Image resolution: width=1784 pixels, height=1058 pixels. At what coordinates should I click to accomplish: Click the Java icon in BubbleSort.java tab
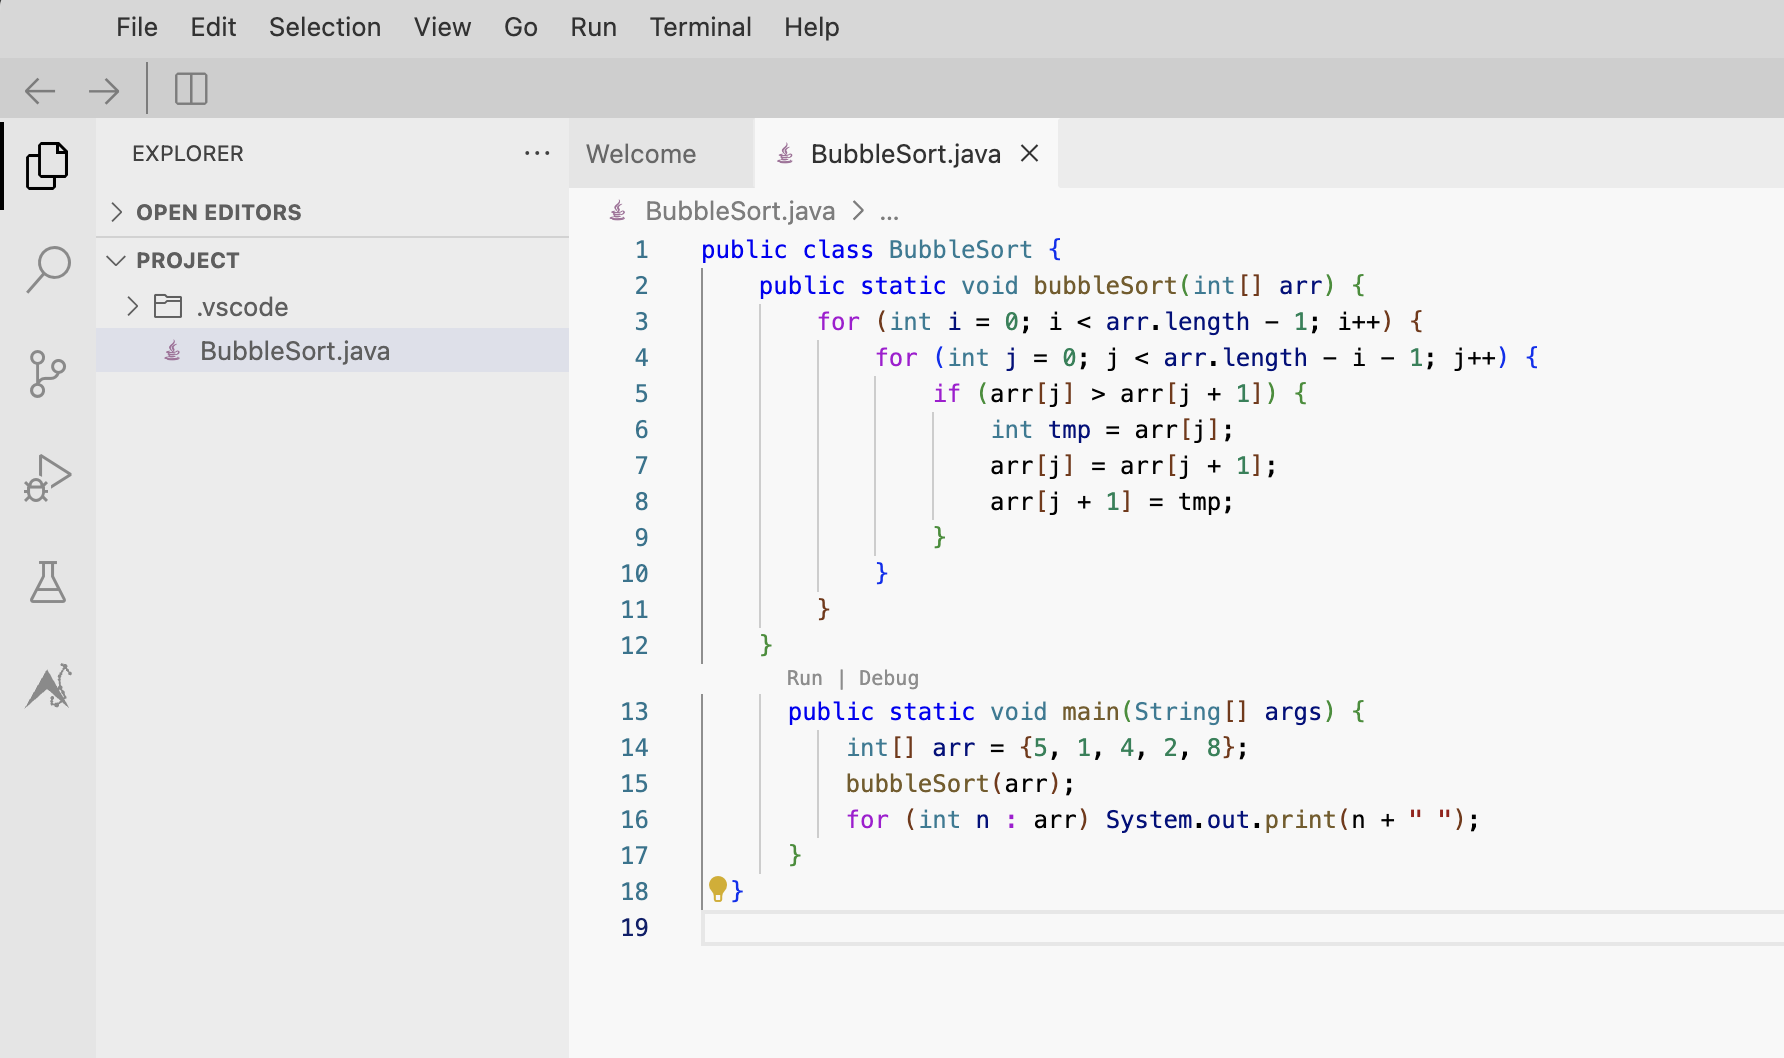[x=786, y=153]
